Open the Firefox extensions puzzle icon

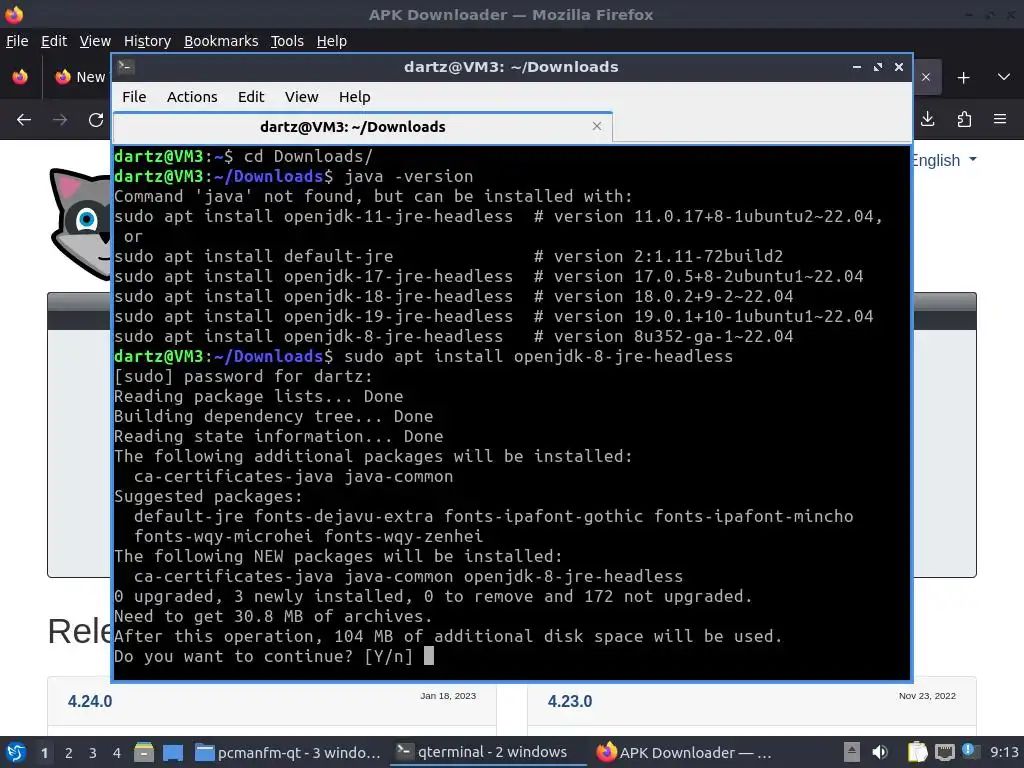pos(964,119)
